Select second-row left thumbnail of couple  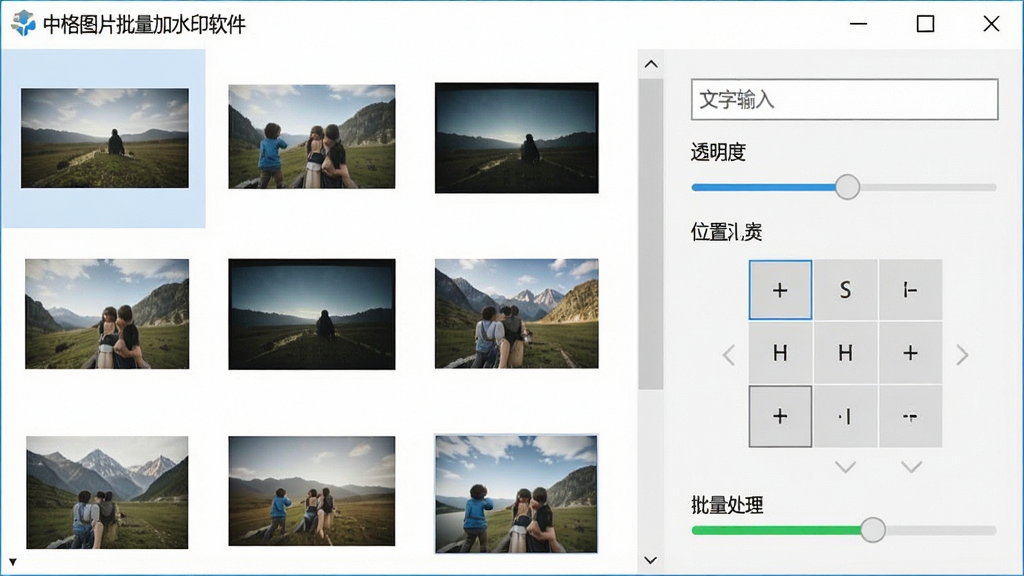107,314
